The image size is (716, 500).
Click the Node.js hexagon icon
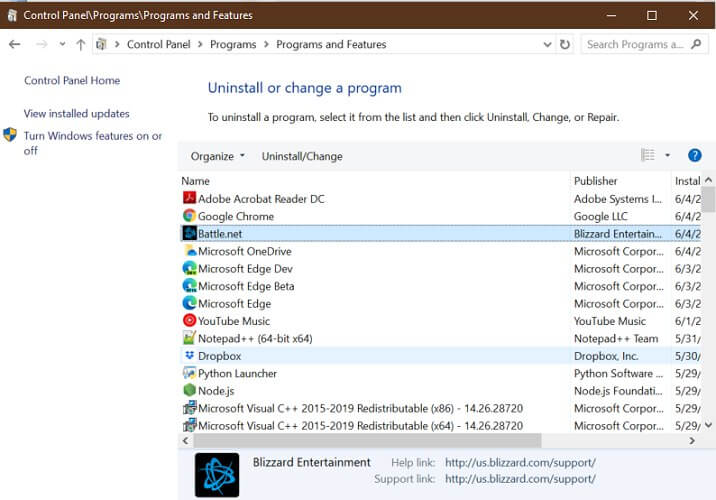click(x=189, y=390)
